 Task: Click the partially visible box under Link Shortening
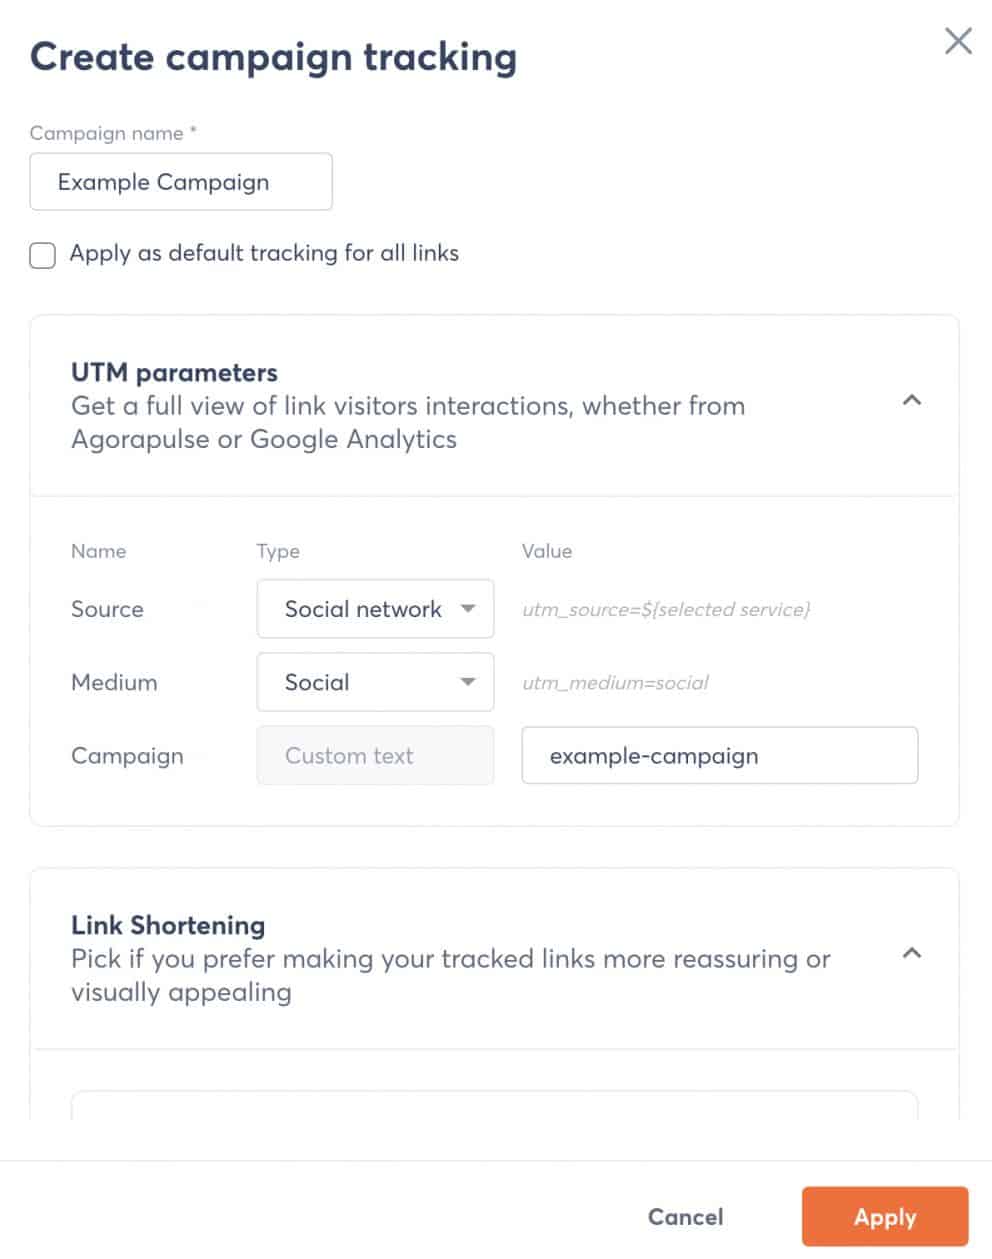pyautogui.click(x=494, y=1105)
